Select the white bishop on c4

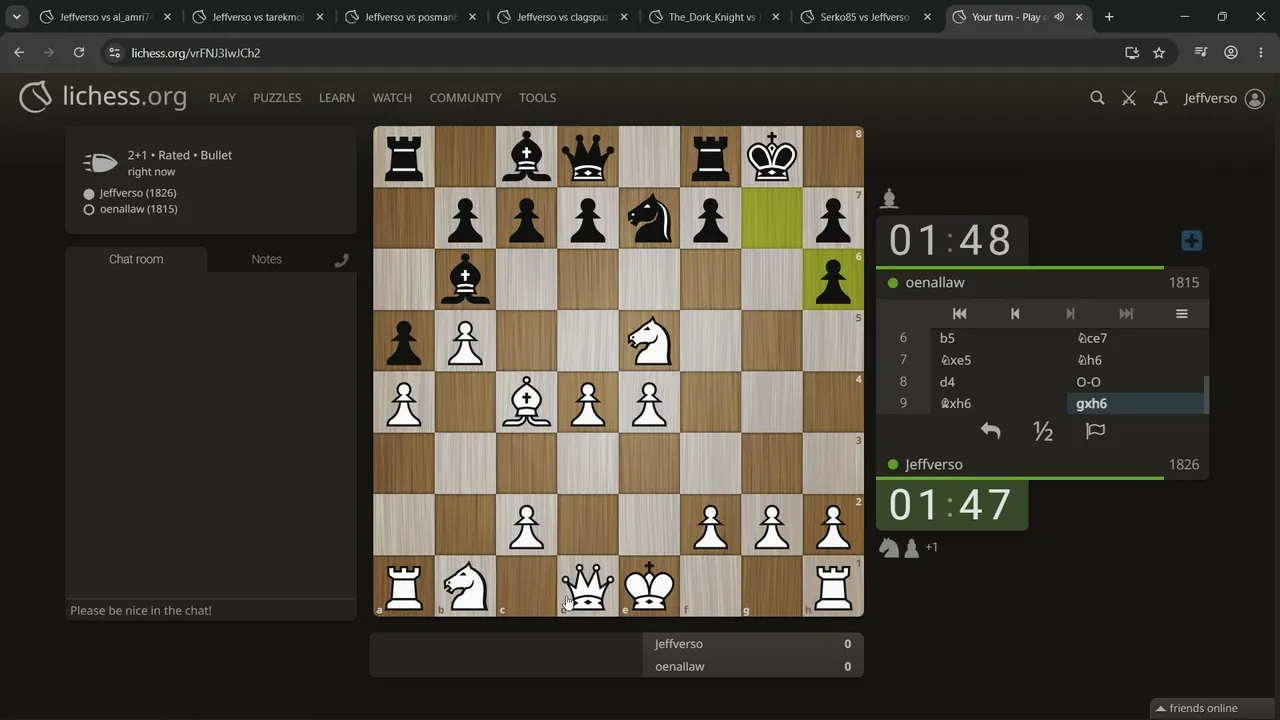click(x=527, y=402)
